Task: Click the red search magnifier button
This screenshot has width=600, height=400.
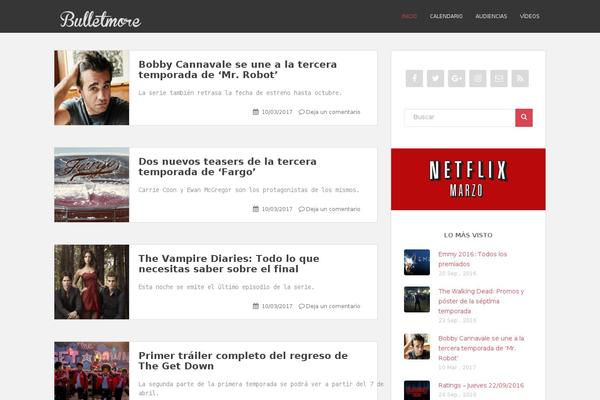Action: click(524, 118)
